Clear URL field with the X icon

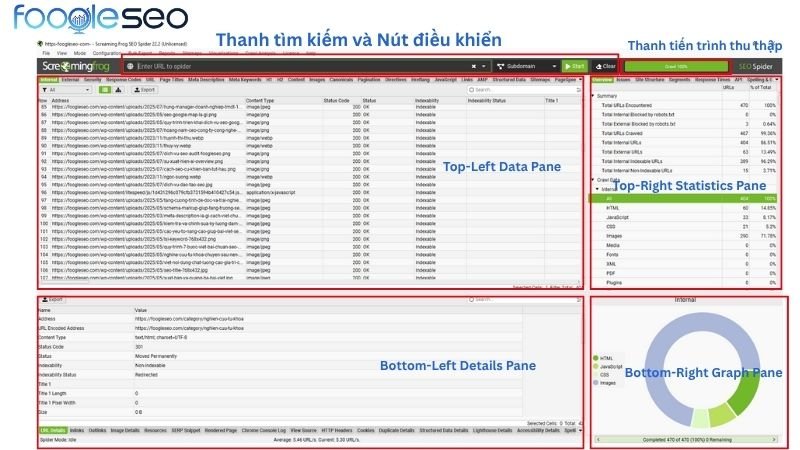pos(473,66)
